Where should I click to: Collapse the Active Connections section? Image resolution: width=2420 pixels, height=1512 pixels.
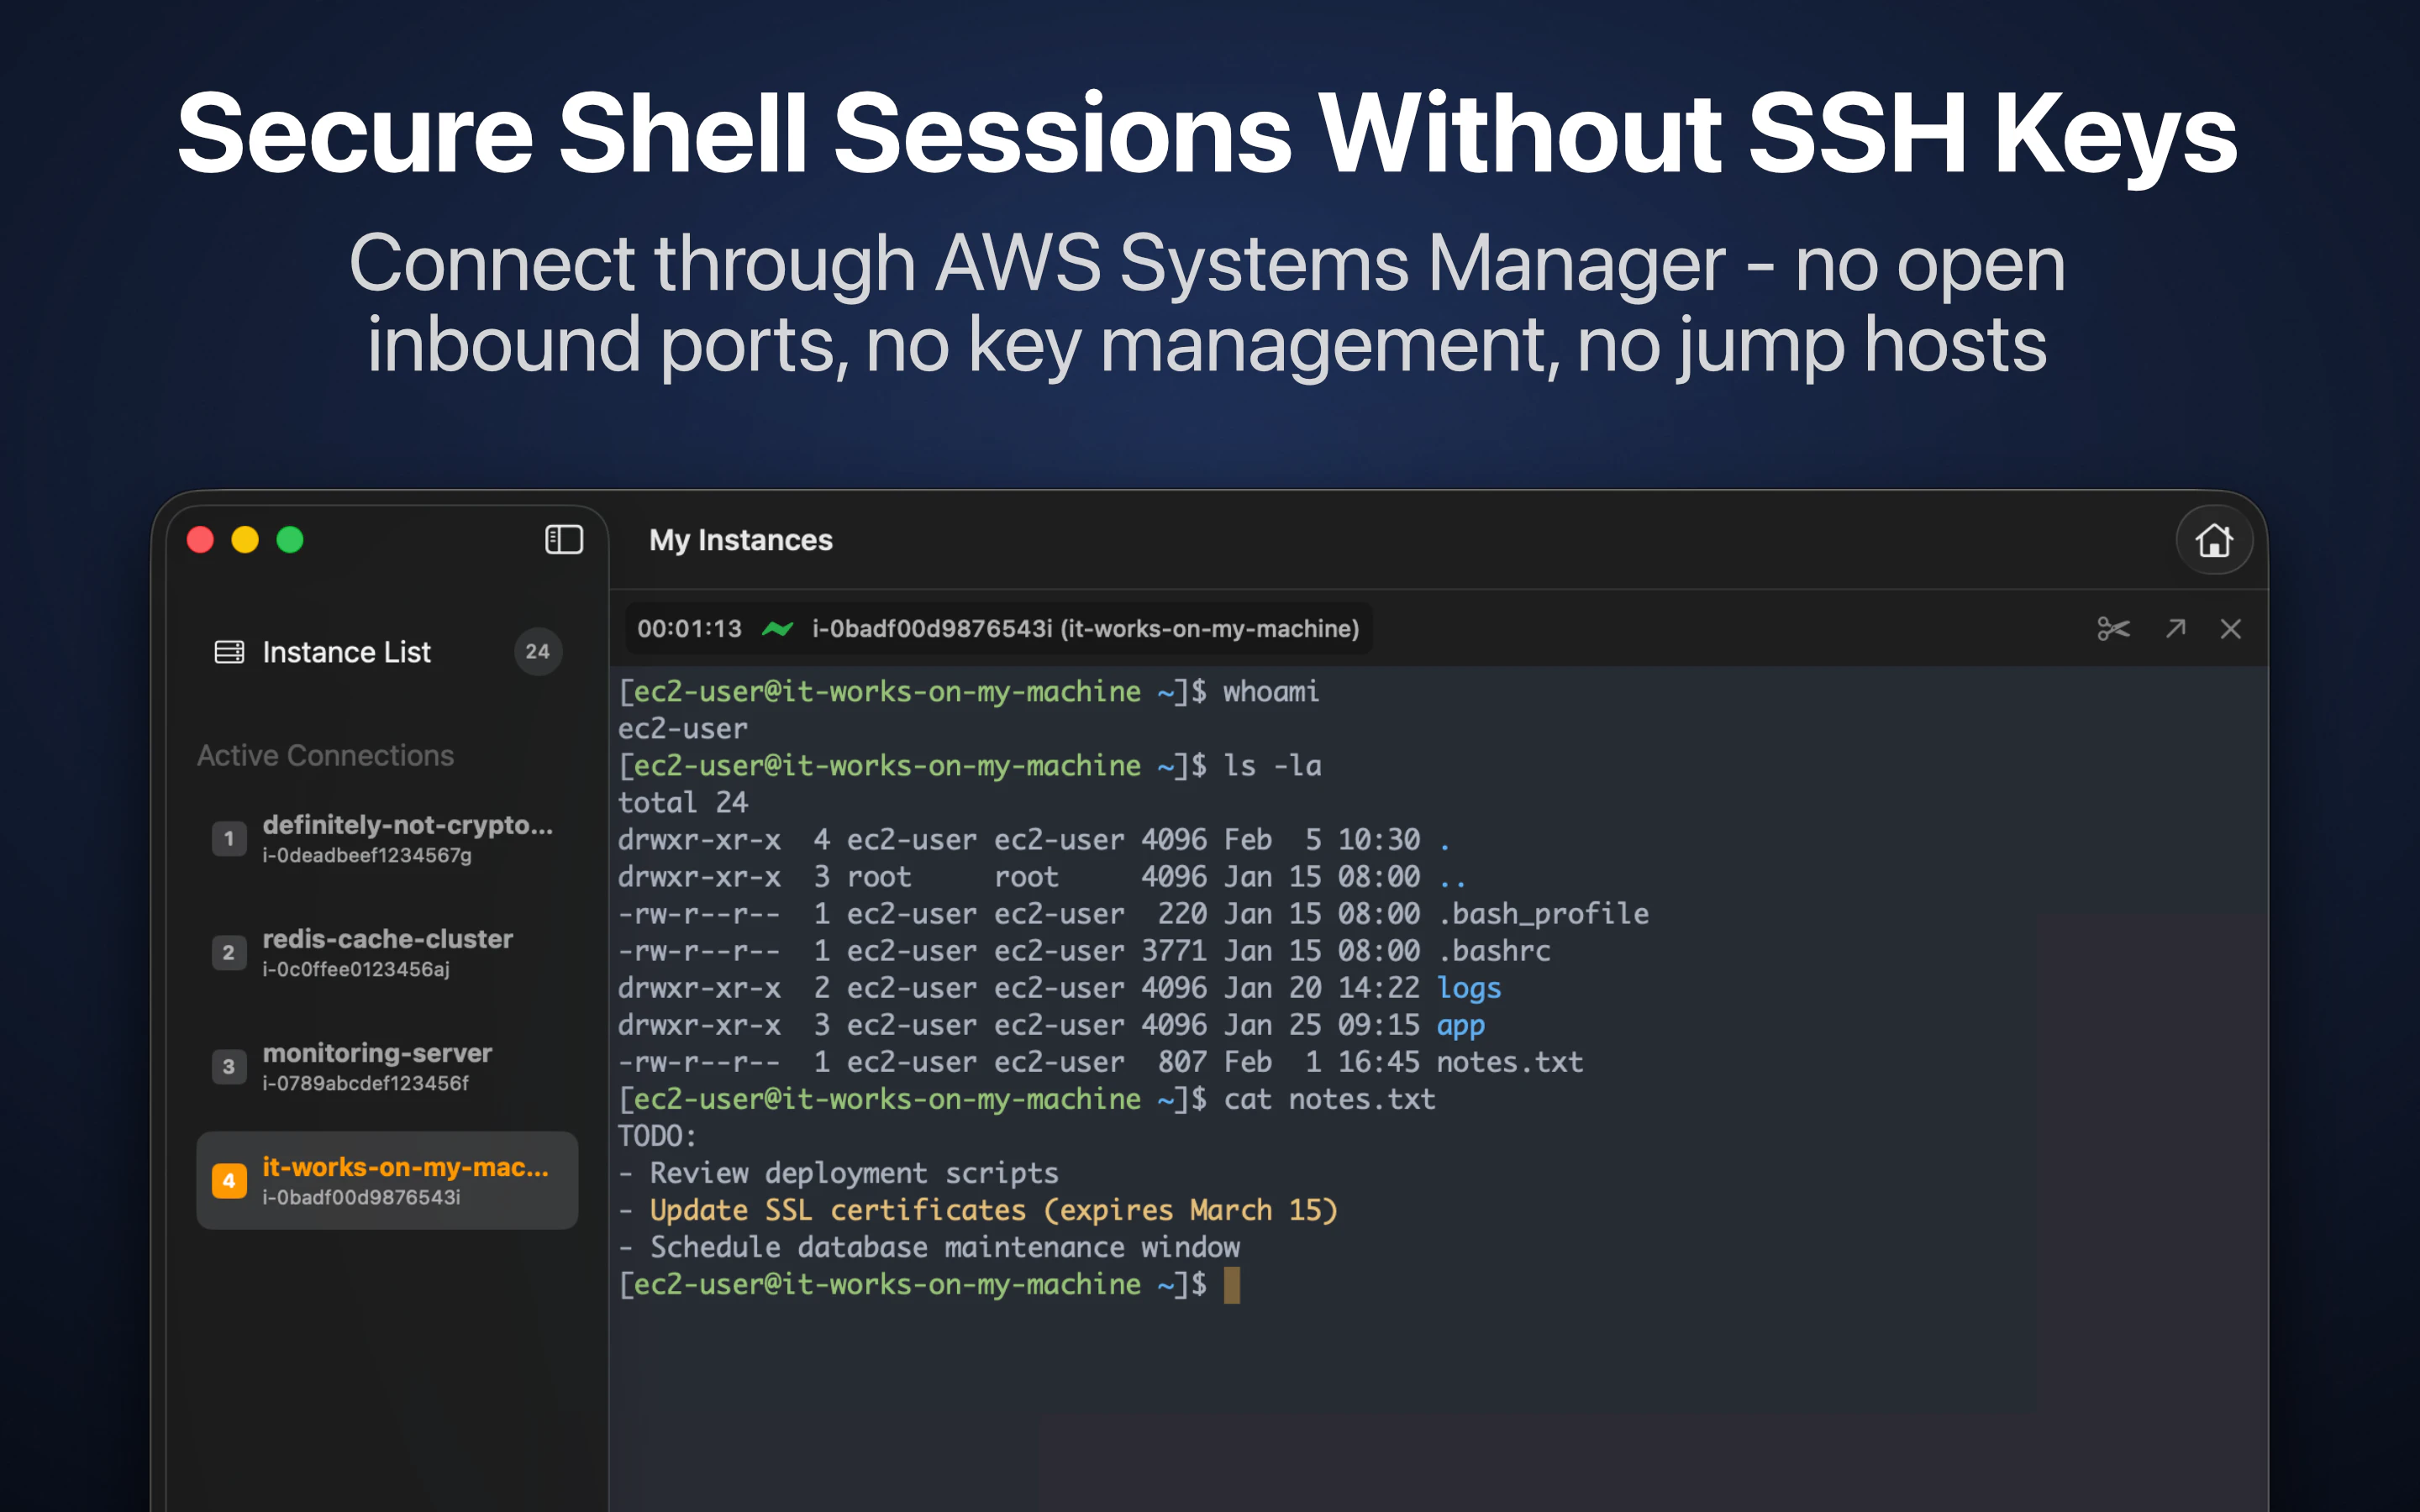click(324, 755)
